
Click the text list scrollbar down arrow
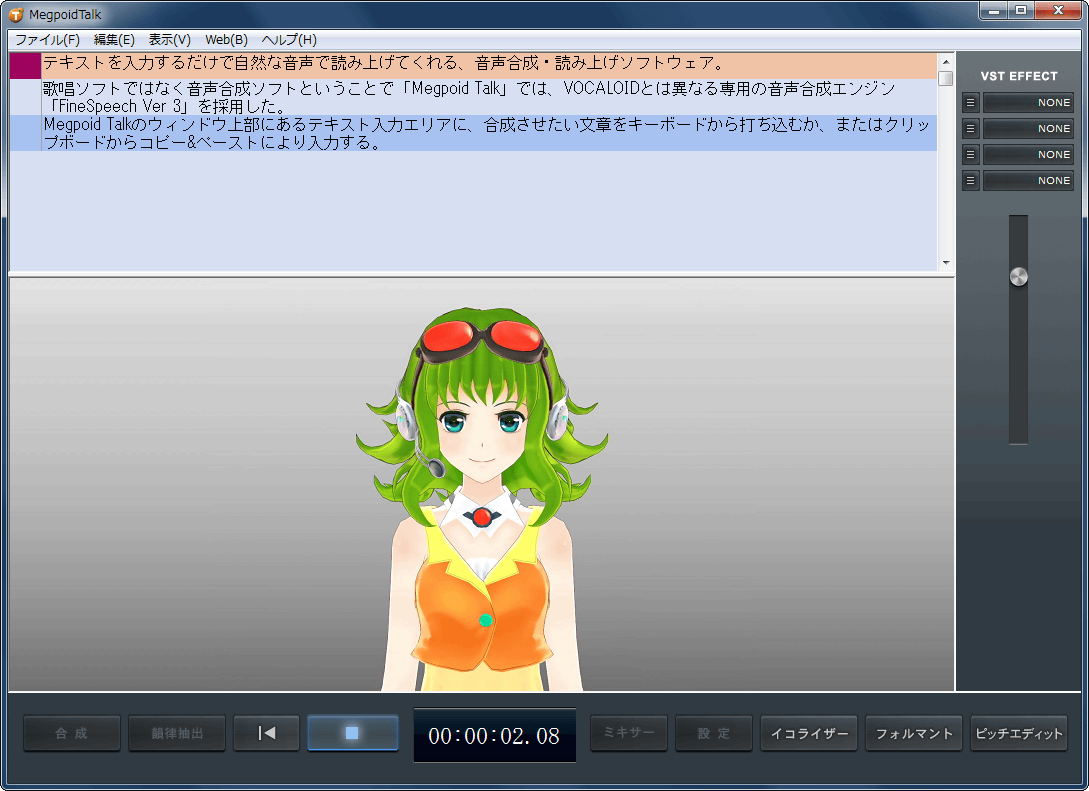pos(946,263)
